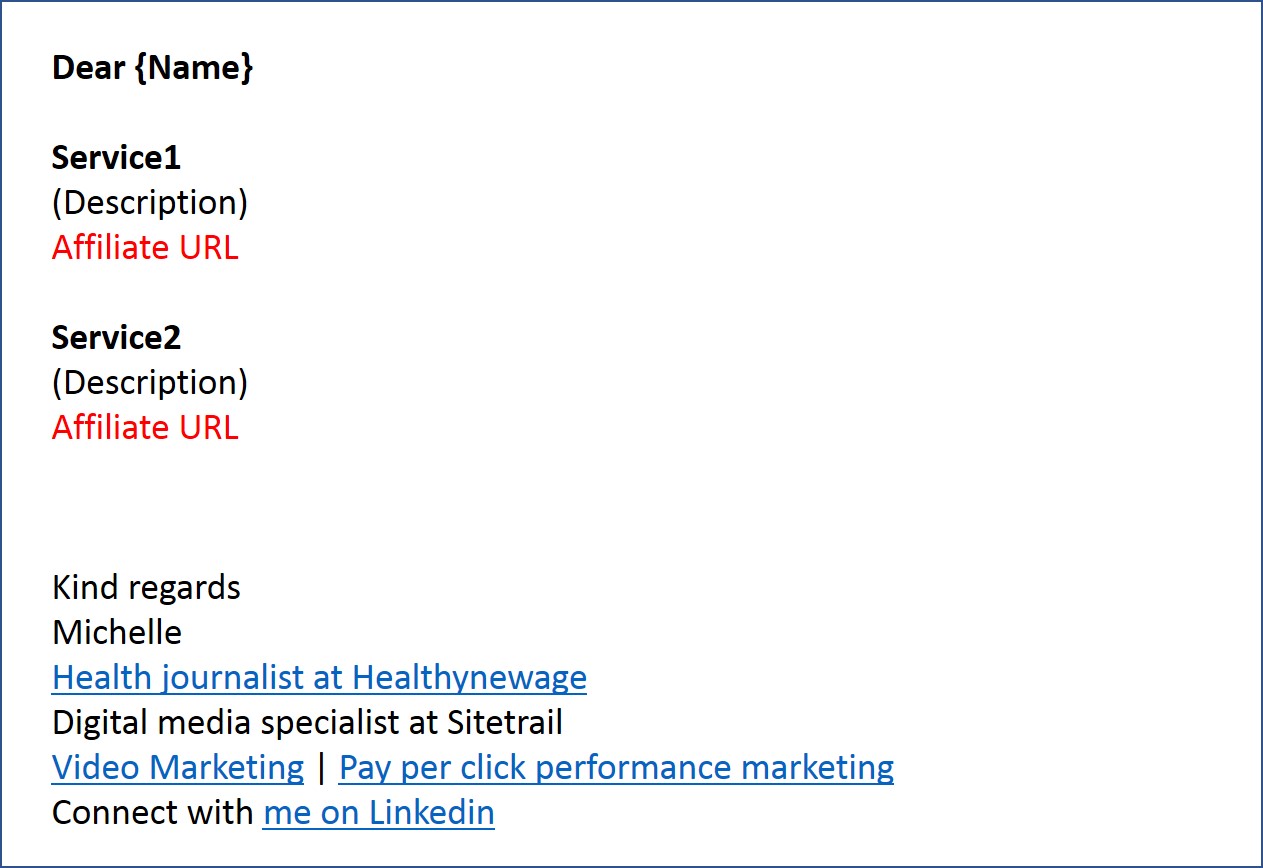
Task: Click the Michelle signature name
Action: pos(117,633)
